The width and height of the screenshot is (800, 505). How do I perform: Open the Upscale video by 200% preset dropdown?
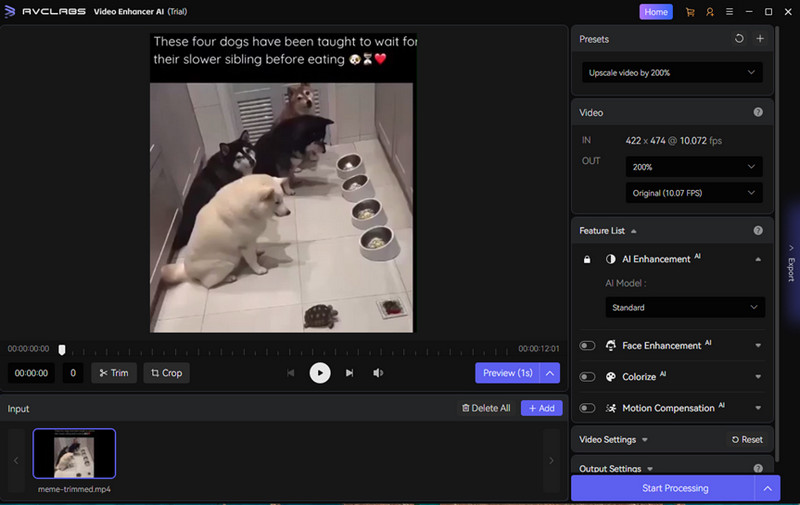tap(672, 72)
